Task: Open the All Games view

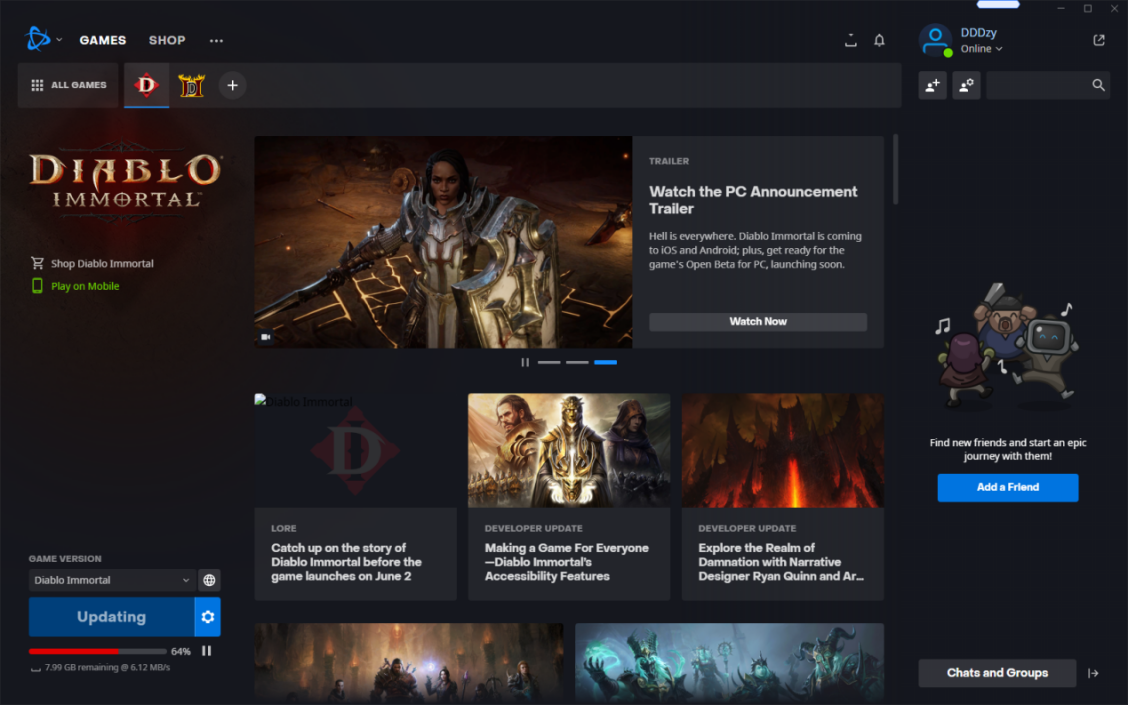Action: [68, 86]
